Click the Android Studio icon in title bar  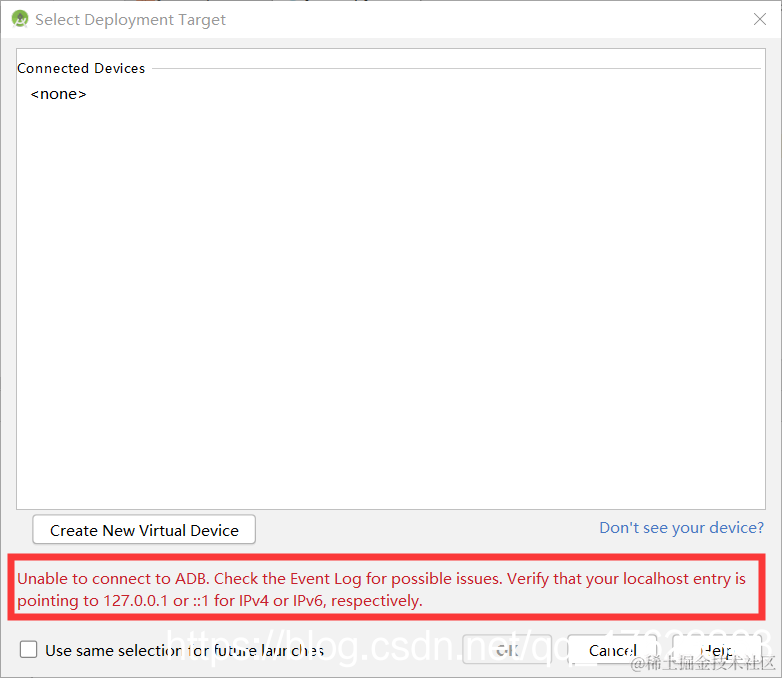tap(20, 19)
